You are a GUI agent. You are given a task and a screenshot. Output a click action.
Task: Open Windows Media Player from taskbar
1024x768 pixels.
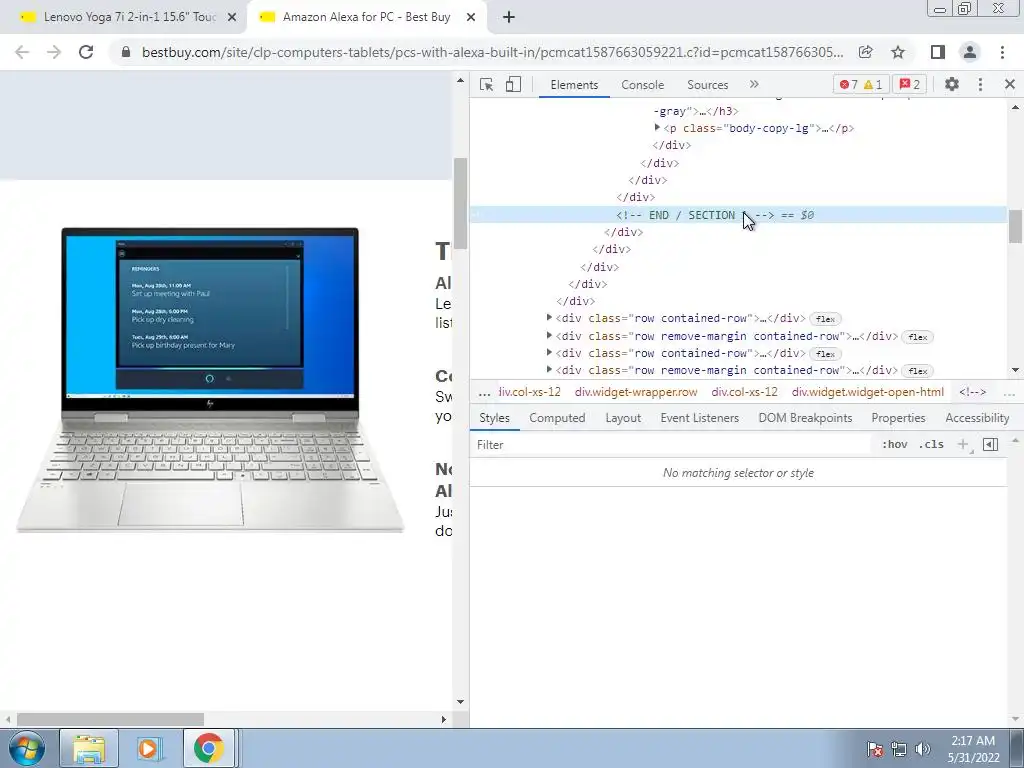coord(149,748)
